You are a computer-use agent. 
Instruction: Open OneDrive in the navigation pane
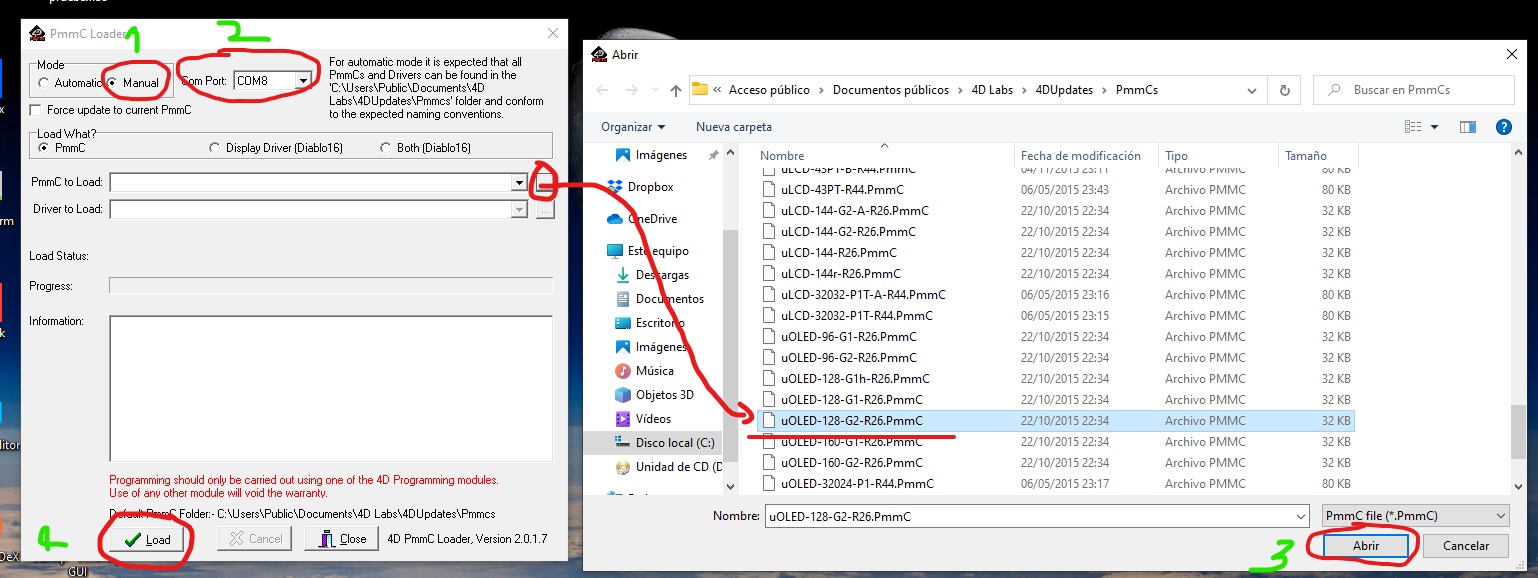point(652,219)
